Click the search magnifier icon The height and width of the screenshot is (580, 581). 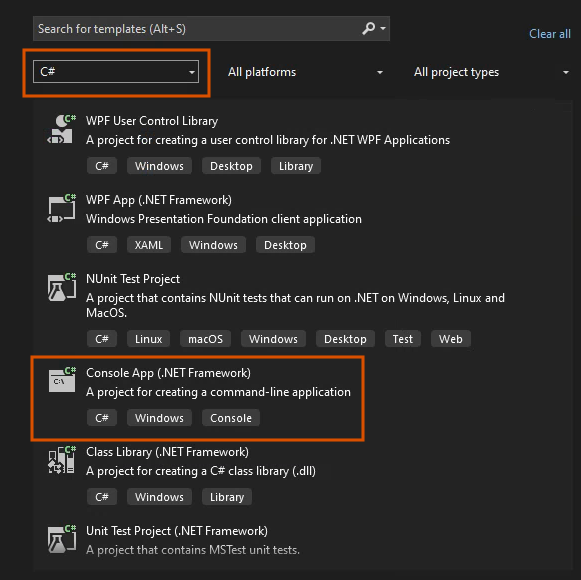(x=368, y=28)
